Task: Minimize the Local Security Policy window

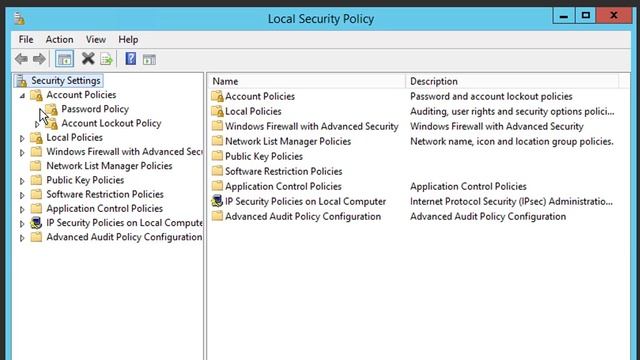Action: tap(564, 16)
